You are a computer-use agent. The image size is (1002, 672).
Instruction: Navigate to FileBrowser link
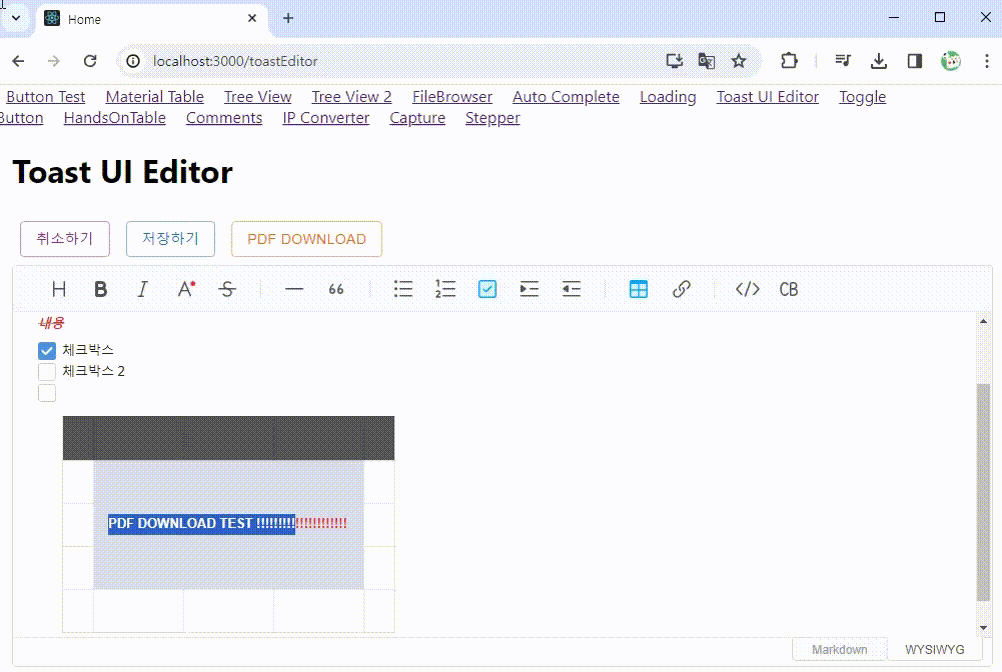(452, 97)
